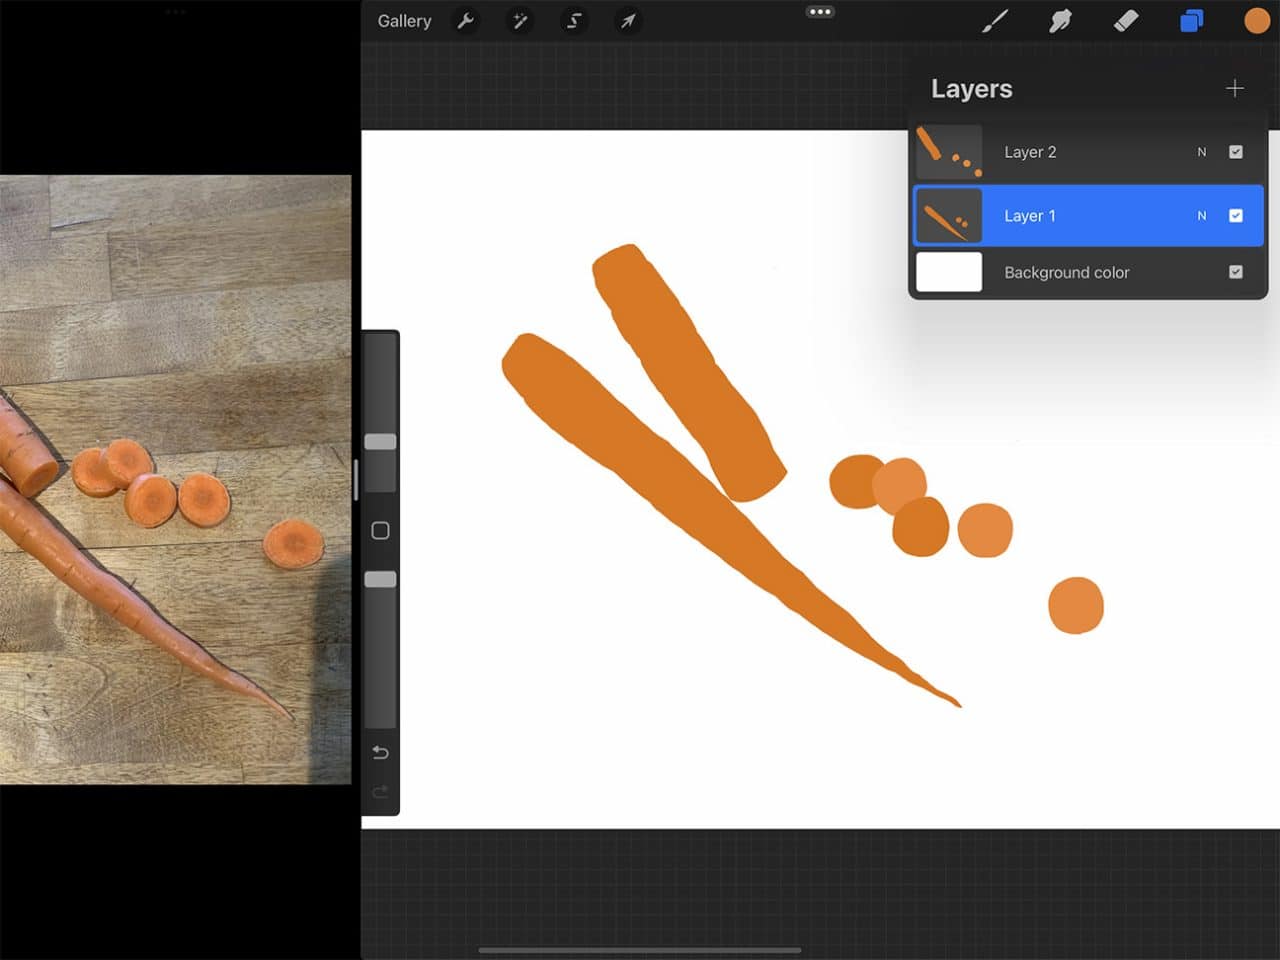
Task: Return to the Gallery
Action: 404,20
